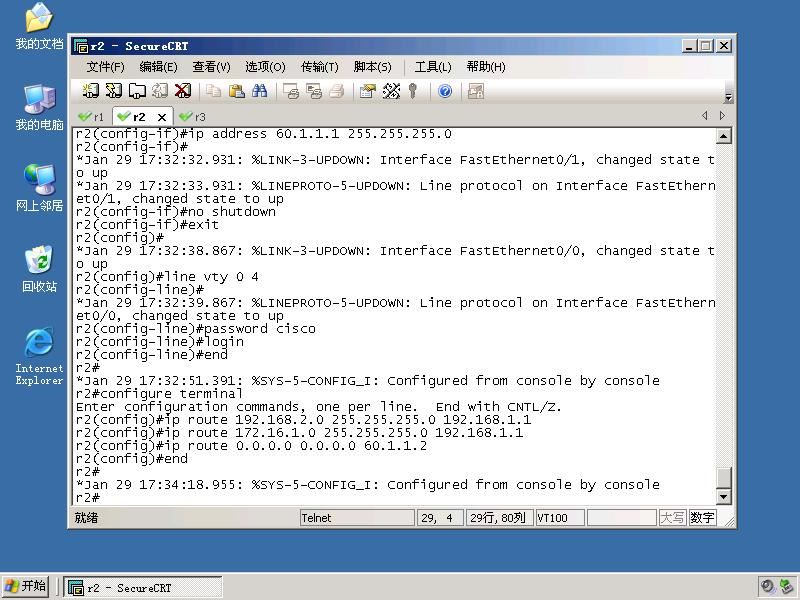Click the tab scroll right arrow
The width and height of the screenshot is (800, 600).
(x=722, y=116)
